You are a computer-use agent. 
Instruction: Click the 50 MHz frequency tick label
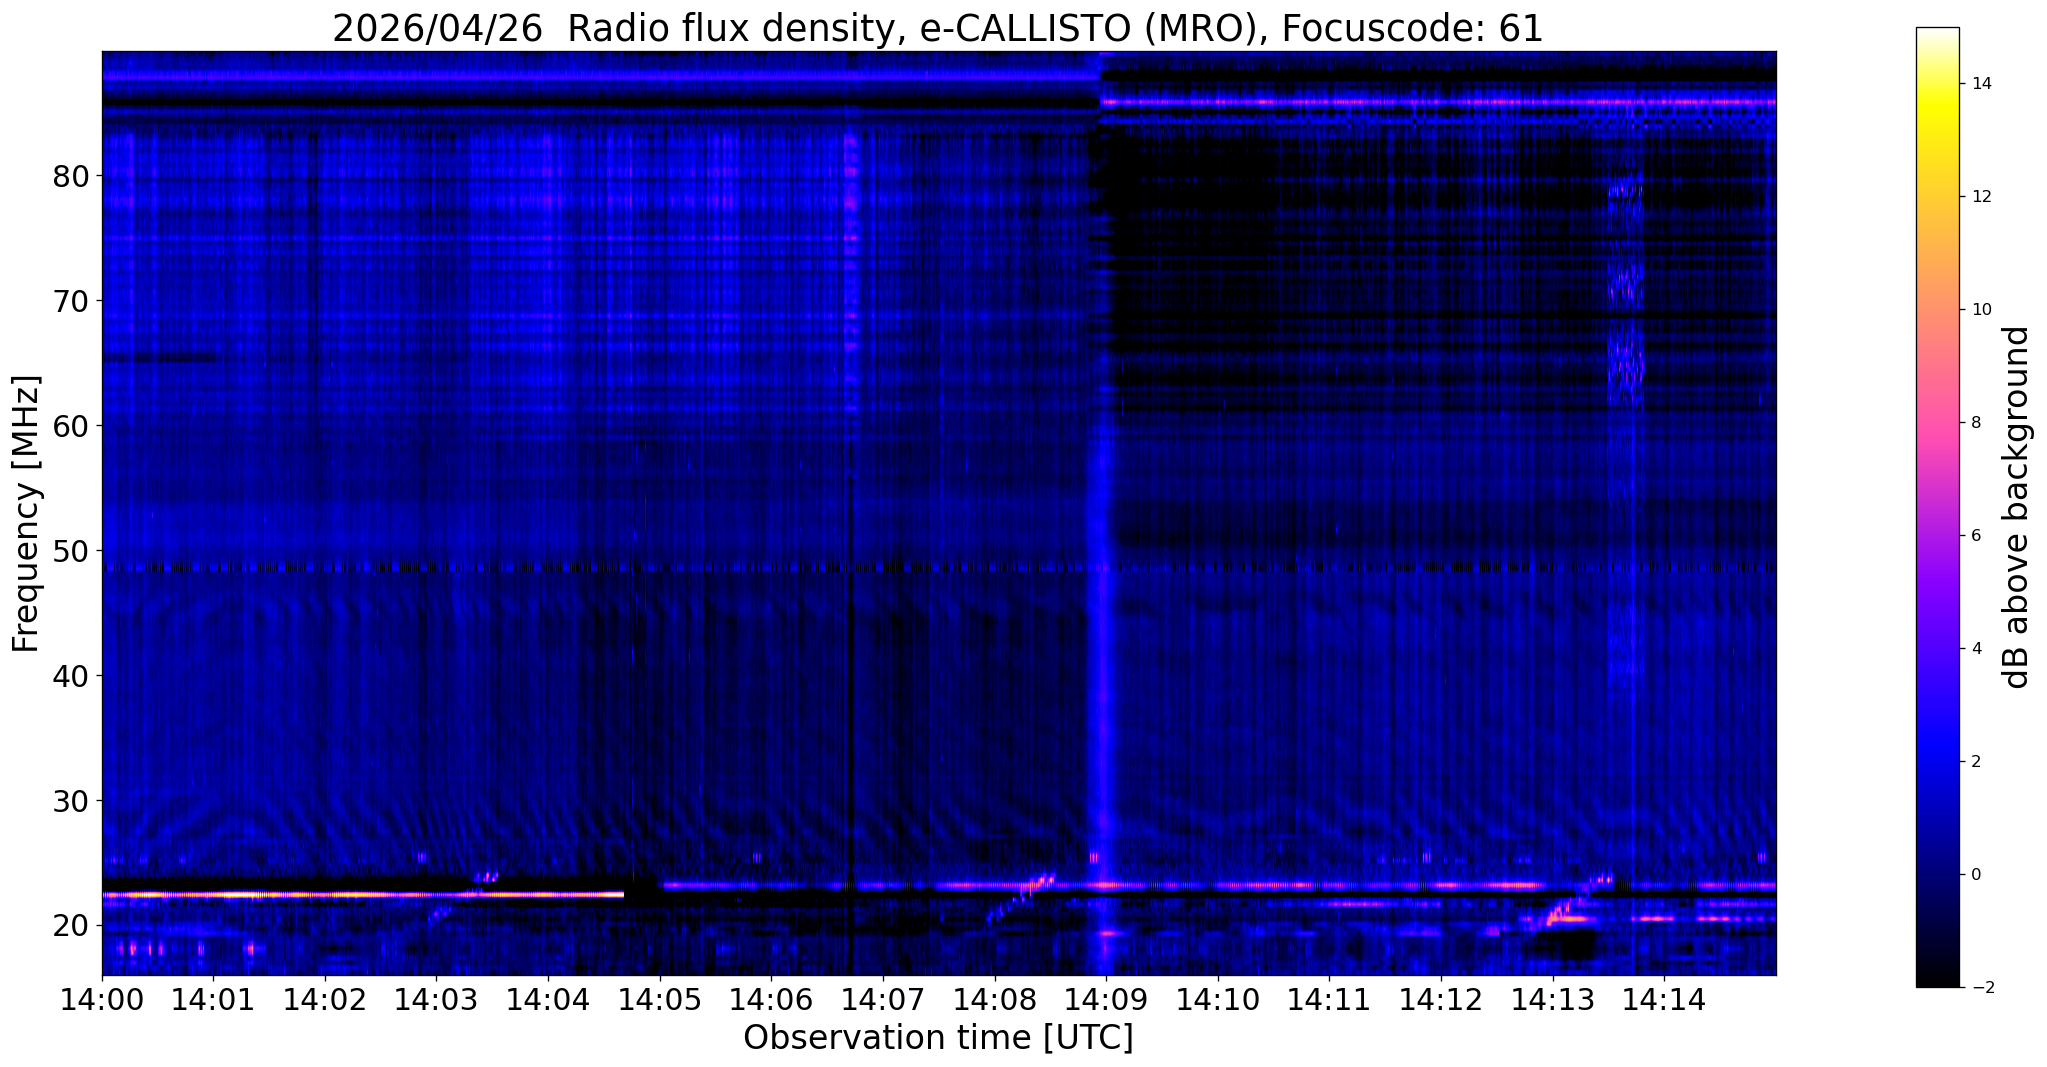pyautogui.click(x=71, y=551)
